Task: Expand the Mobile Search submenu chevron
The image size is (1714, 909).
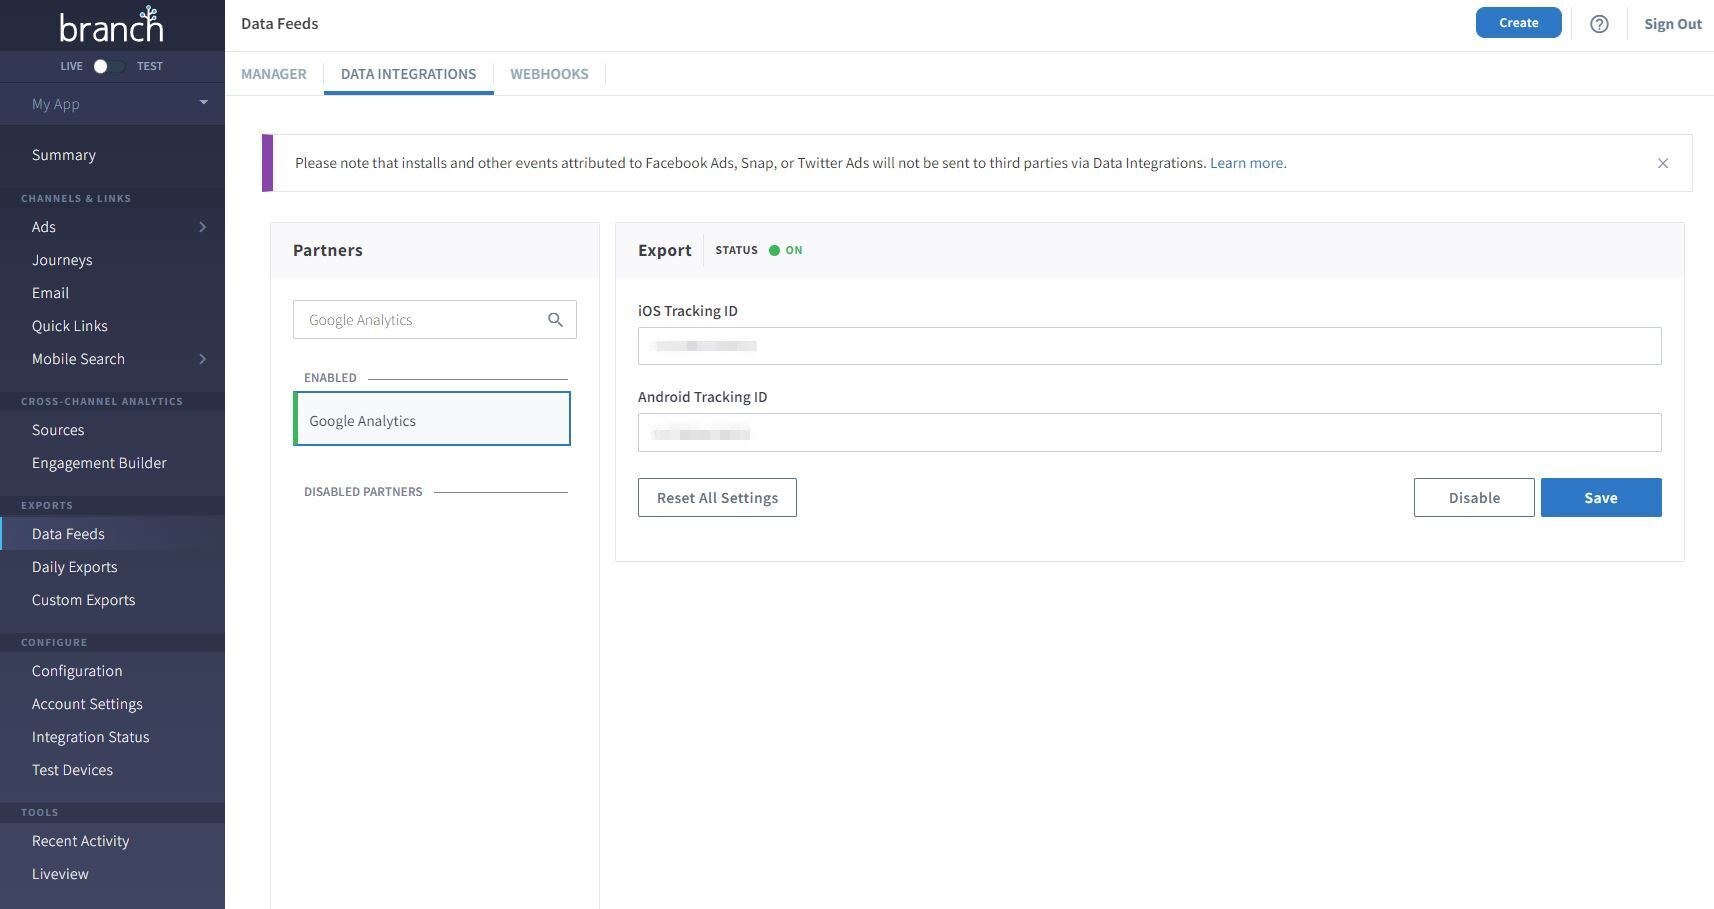Action: coord(203,359)
